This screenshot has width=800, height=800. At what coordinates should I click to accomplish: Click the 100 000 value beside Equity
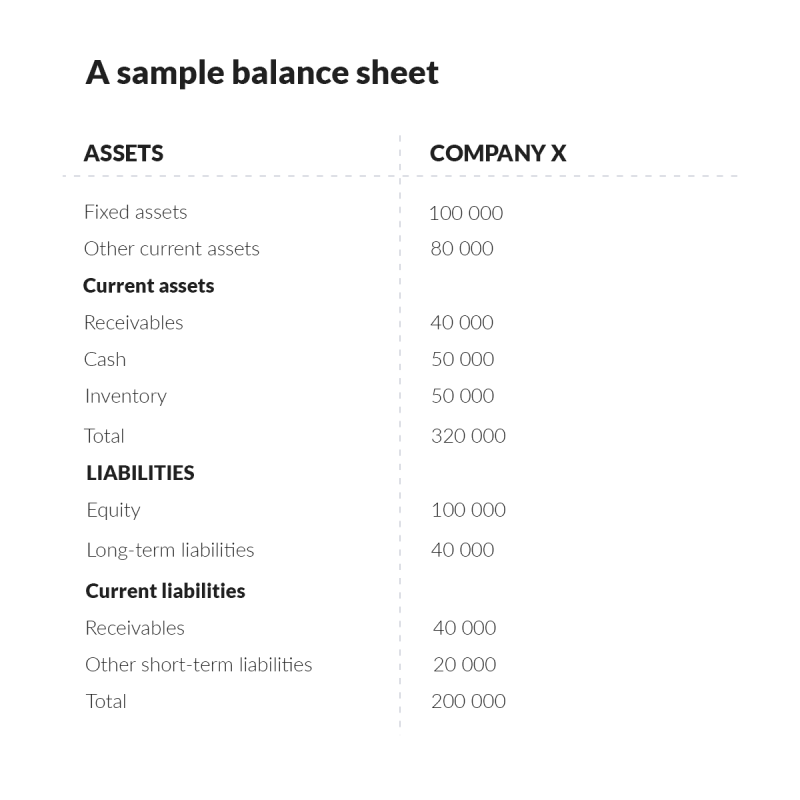(x=468, y=510)
